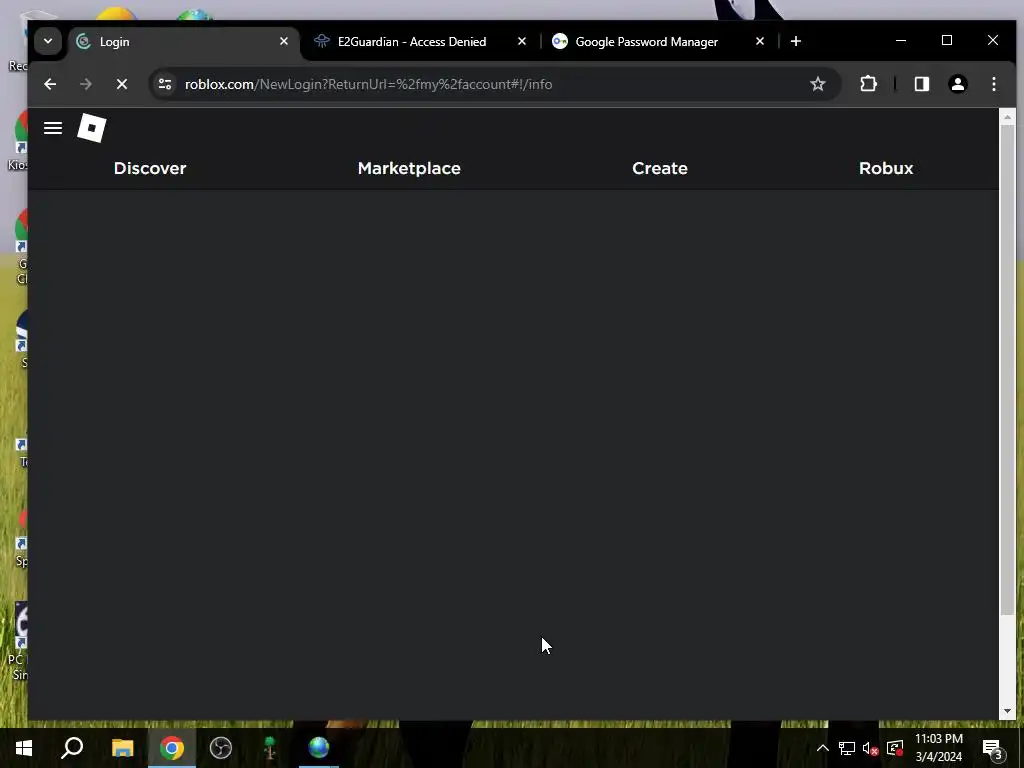Show hidden system tray icons
1024x768 pixels.
point(822,748)
